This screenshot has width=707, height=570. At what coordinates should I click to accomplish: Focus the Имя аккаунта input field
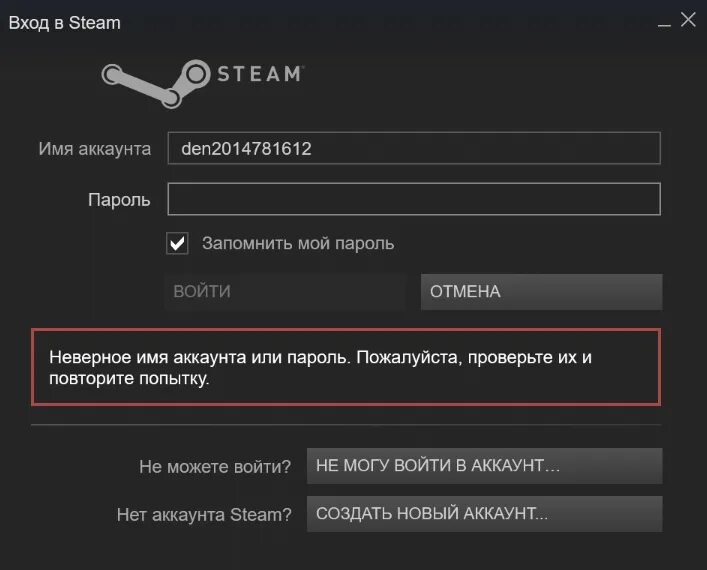click(x=414, y=148)
